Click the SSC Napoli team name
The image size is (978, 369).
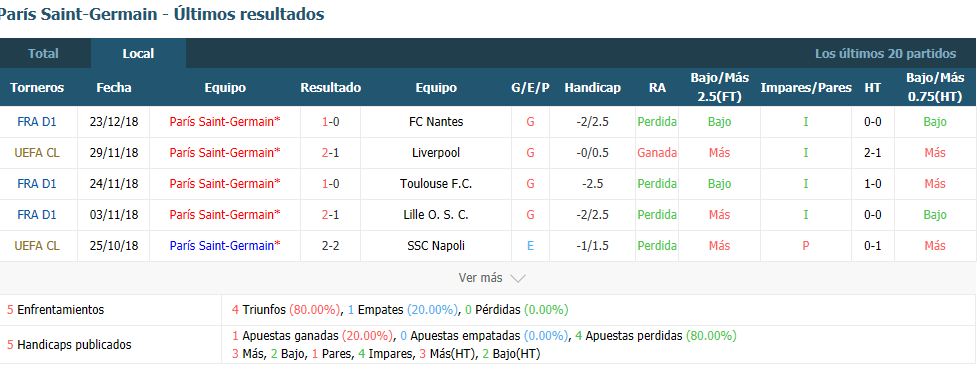[x=436, y=246]
